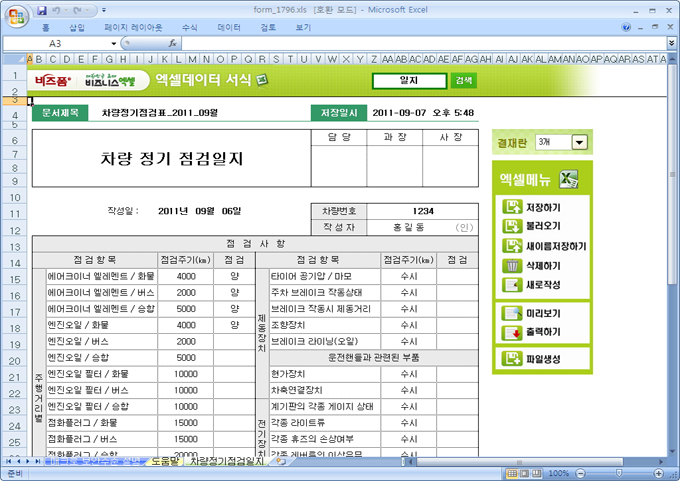Click the 삭제하기 trash icon
The width and height of the screenshot is (680, 481).
pos(512,265)
